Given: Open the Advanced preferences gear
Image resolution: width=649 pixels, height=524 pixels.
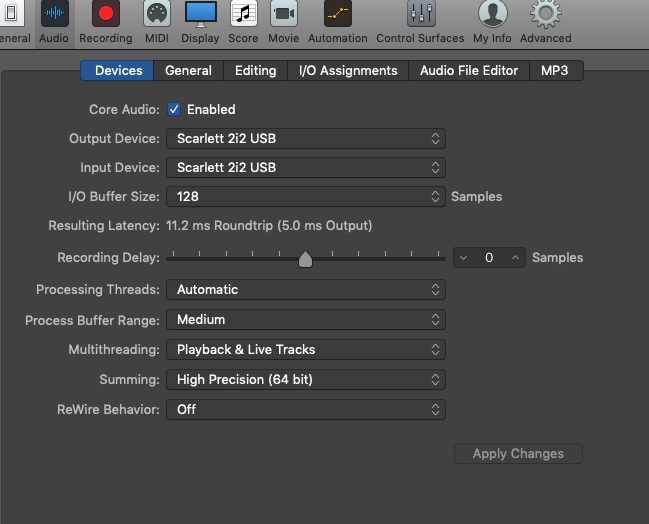Looking at the screenshot, I should [545, 22].
